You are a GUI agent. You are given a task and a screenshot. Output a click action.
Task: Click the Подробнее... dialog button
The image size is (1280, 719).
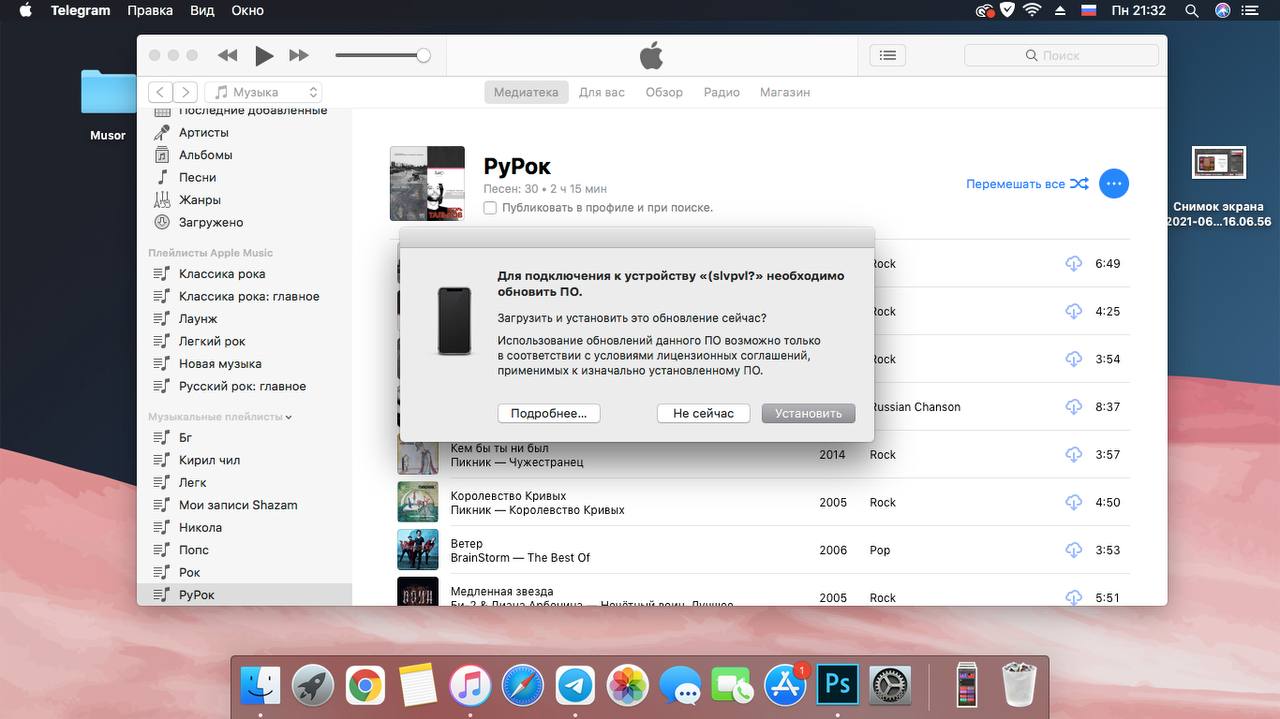click(549, 413)
